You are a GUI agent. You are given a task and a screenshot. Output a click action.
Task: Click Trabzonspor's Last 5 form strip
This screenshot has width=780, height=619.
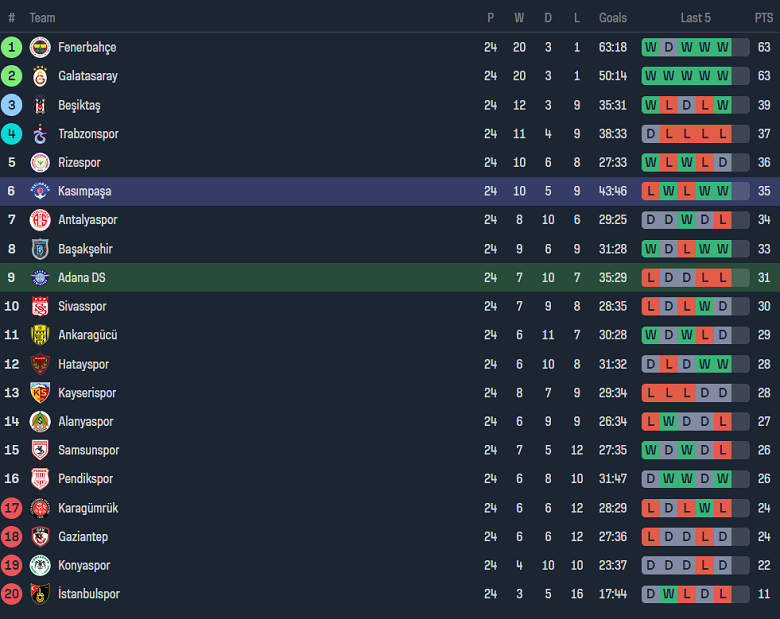coord(695,134)
